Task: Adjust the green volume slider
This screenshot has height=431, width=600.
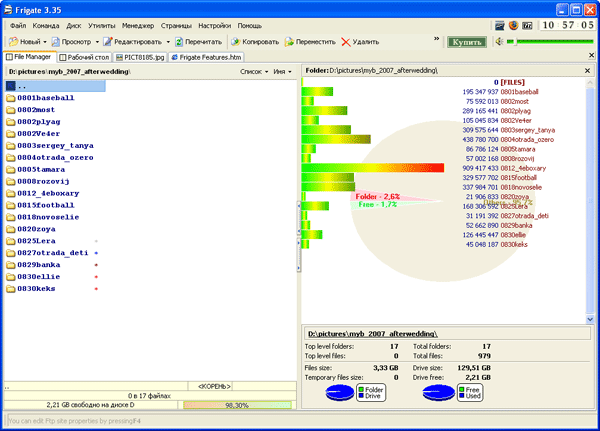Action: pyautogui.click(x=550, y=41)
